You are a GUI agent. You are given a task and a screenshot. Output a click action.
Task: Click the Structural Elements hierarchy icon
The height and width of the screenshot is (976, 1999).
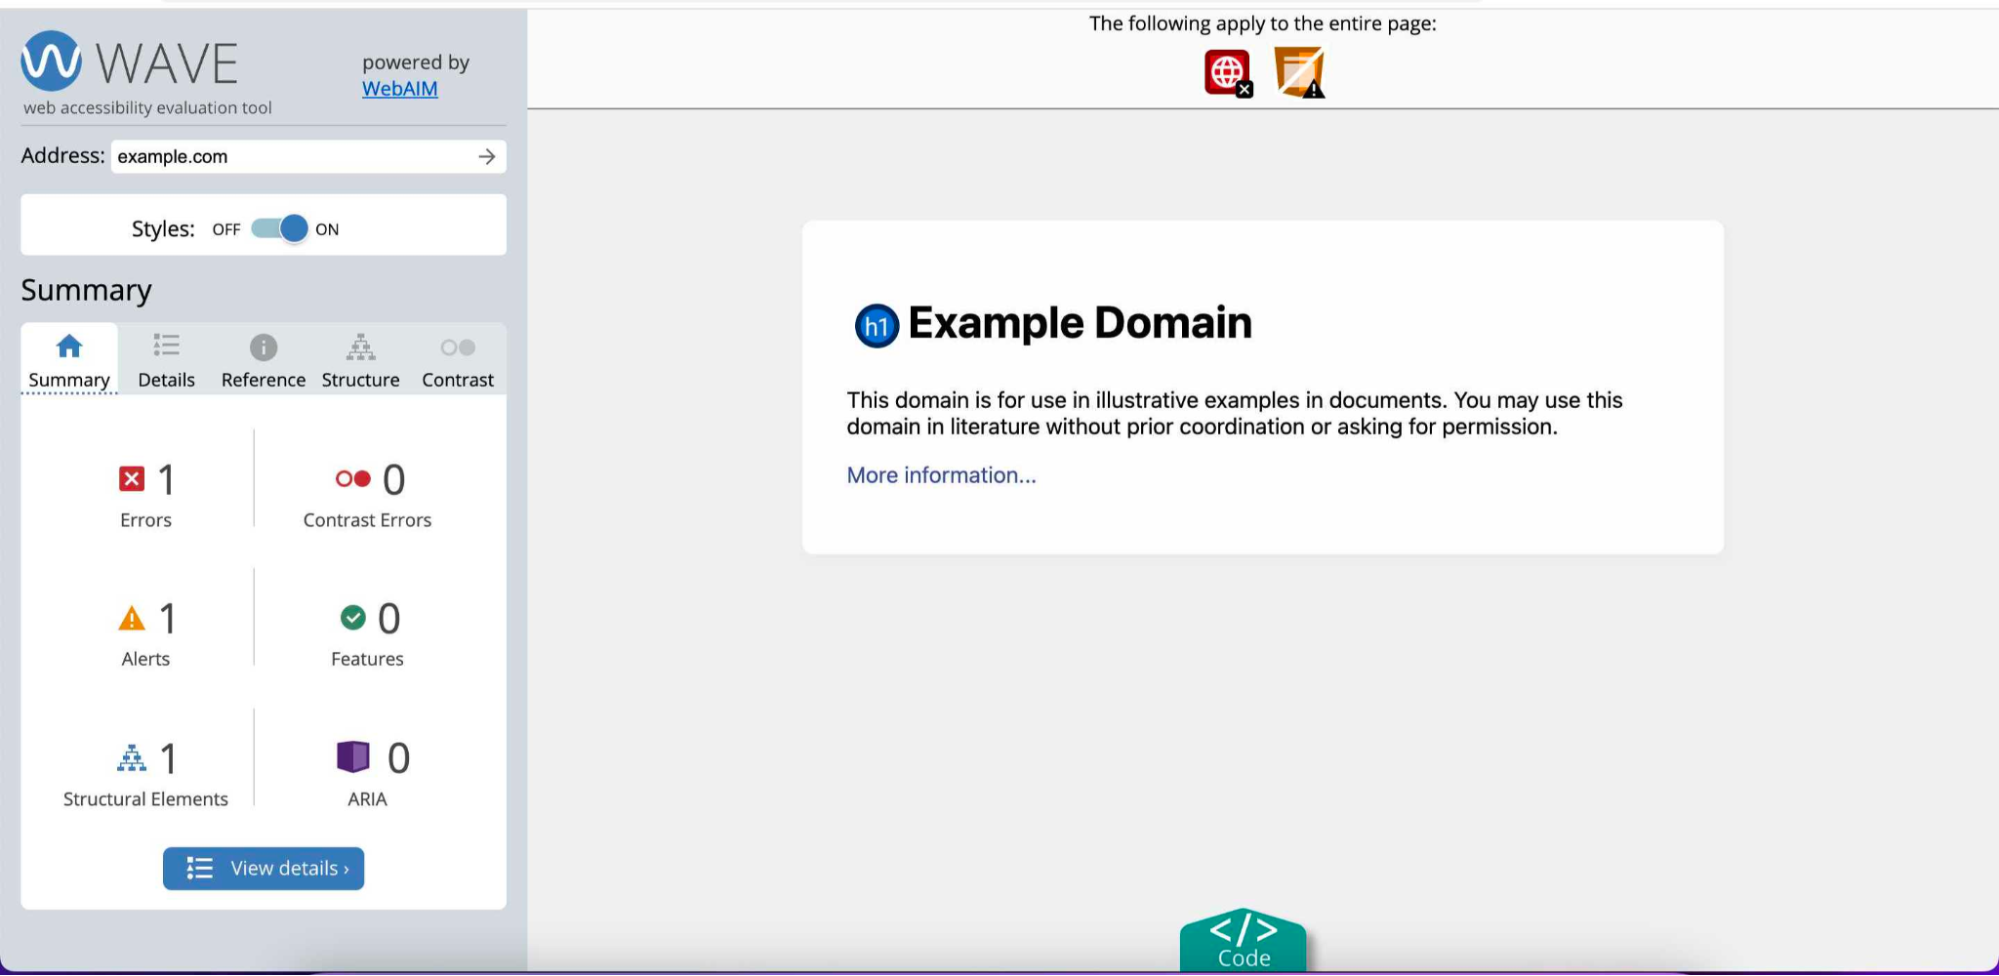(x=132, y=758)
